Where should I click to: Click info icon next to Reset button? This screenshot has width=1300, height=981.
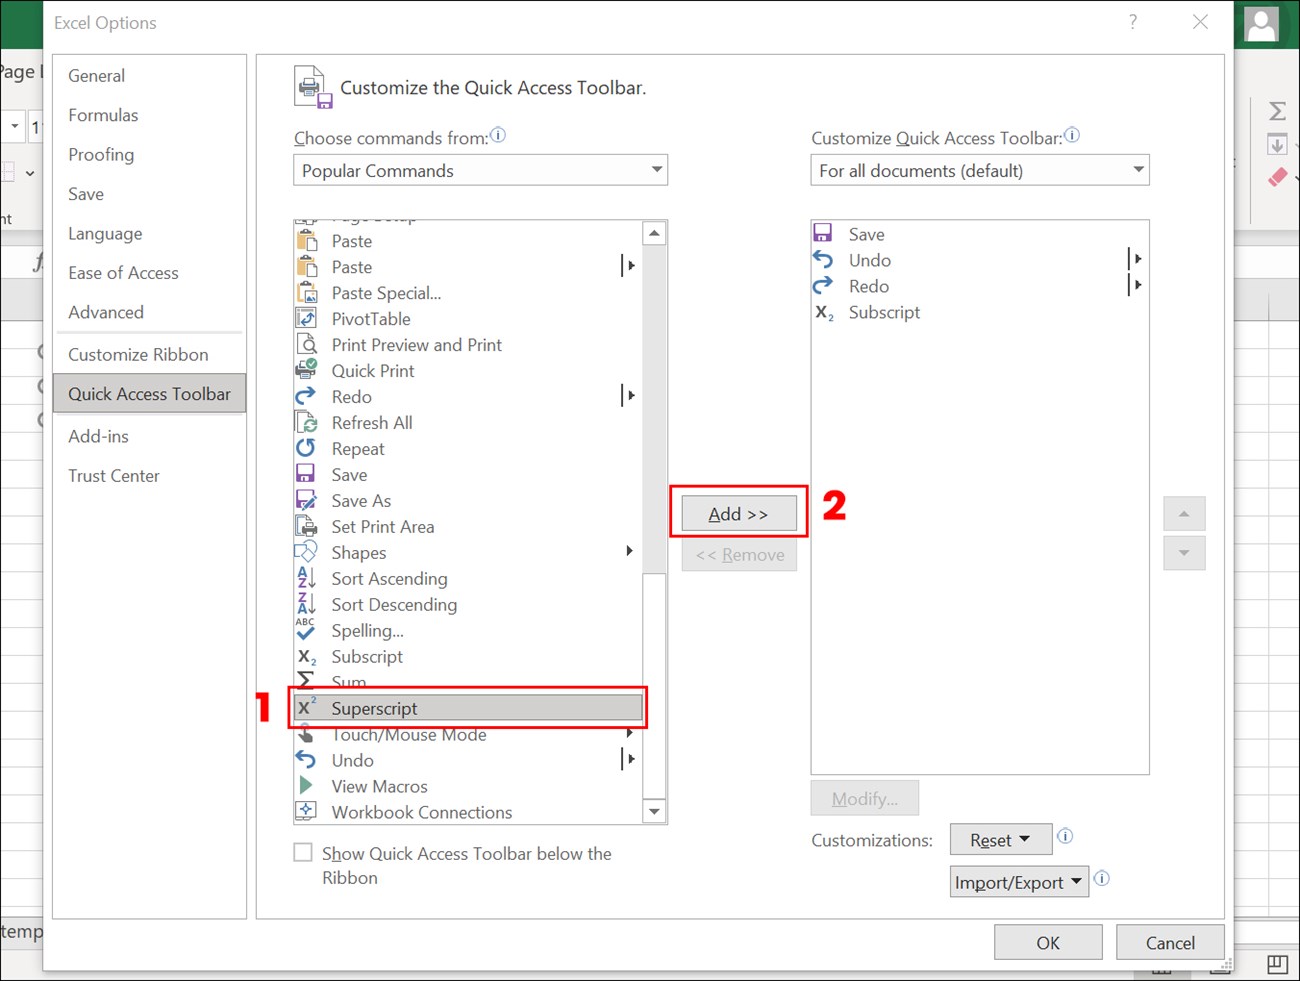(x=1066, y=836)
